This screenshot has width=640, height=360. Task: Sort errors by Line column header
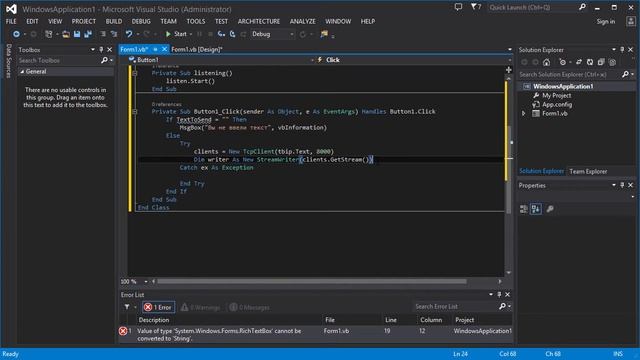click(391, 320)
